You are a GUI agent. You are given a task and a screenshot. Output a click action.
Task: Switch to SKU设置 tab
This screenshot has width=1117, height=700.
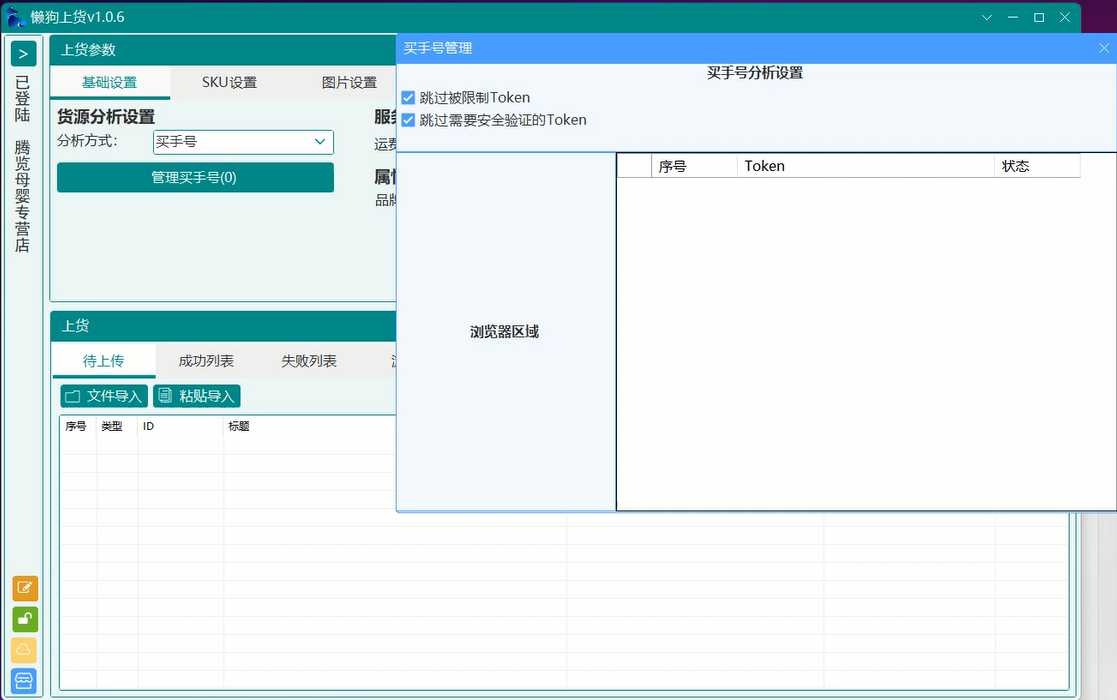pyautogui.click(x=229, y=83)
